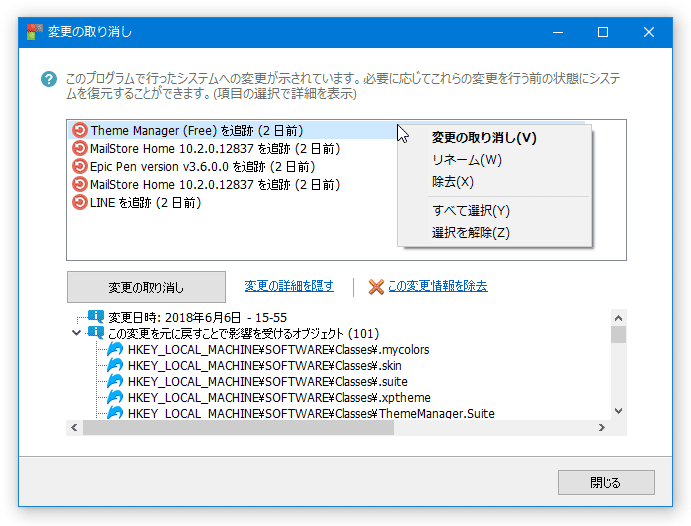Click the red X icon next to この変更情報を除去
Viewport: 691px width, 526px height.
(x=376, y=287)
